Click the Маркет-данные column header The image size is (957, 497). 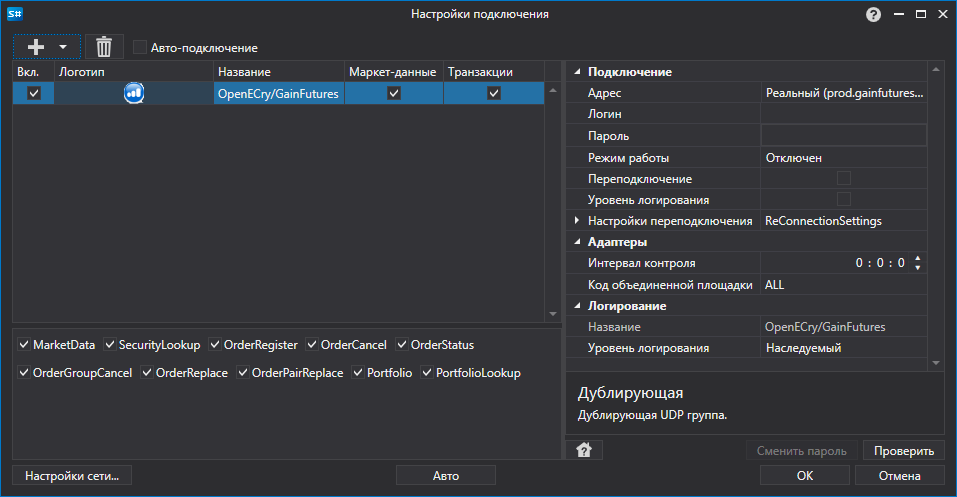(x=394, y=71)
